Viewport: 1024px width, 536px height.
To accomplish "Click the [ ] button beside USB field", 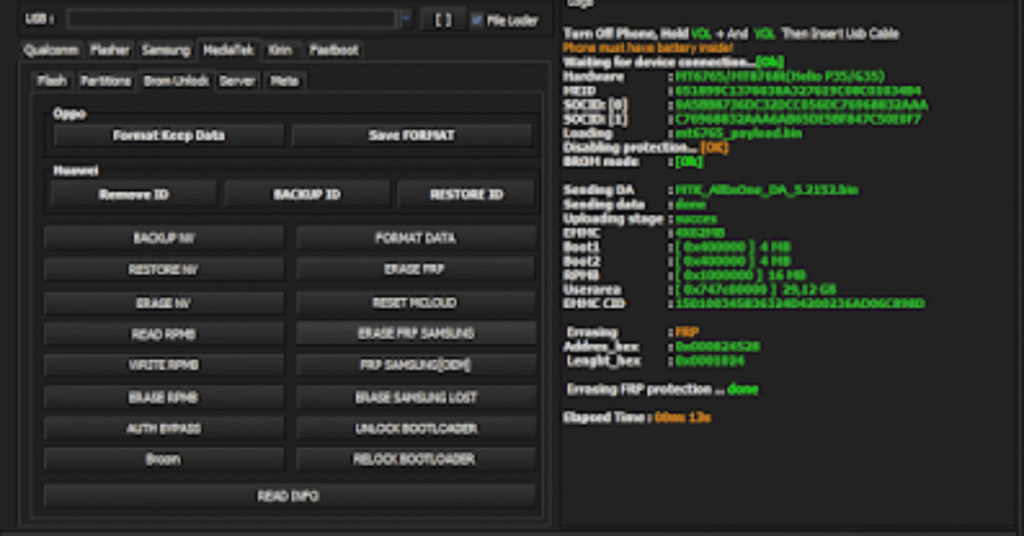I will tap(443, 20).
